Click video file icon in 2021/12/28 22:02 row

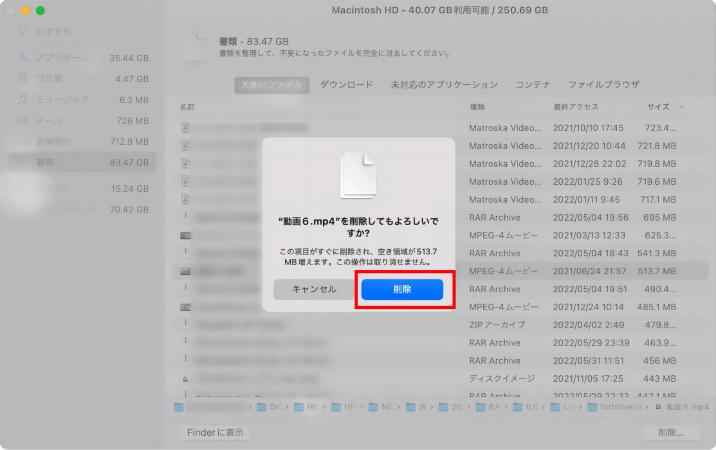(x=185, y=163)
